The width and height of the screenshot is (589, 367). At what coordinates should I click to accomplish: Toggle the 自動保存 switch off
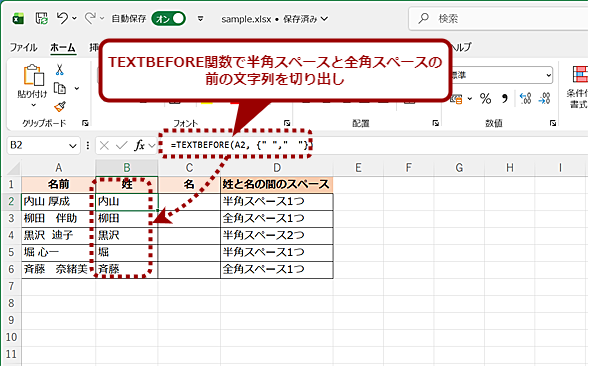169,18
